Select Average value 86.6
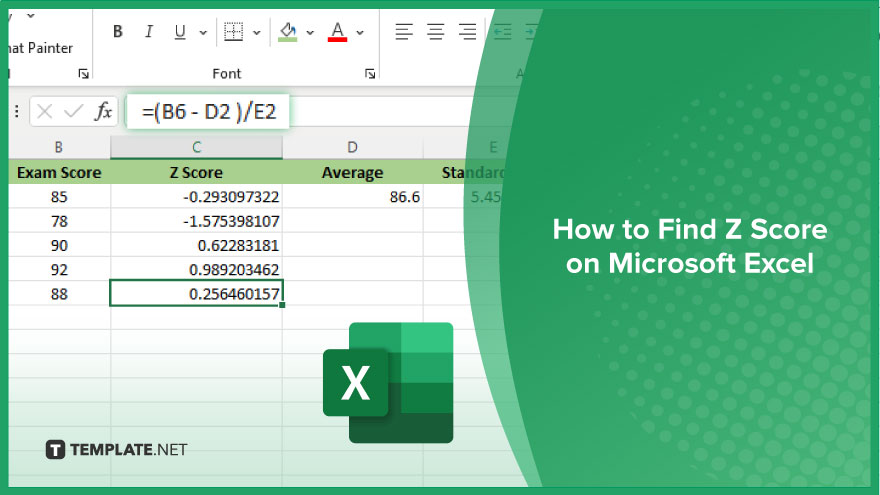This screenshot has height=495, width=880. [x=352, y=197]
